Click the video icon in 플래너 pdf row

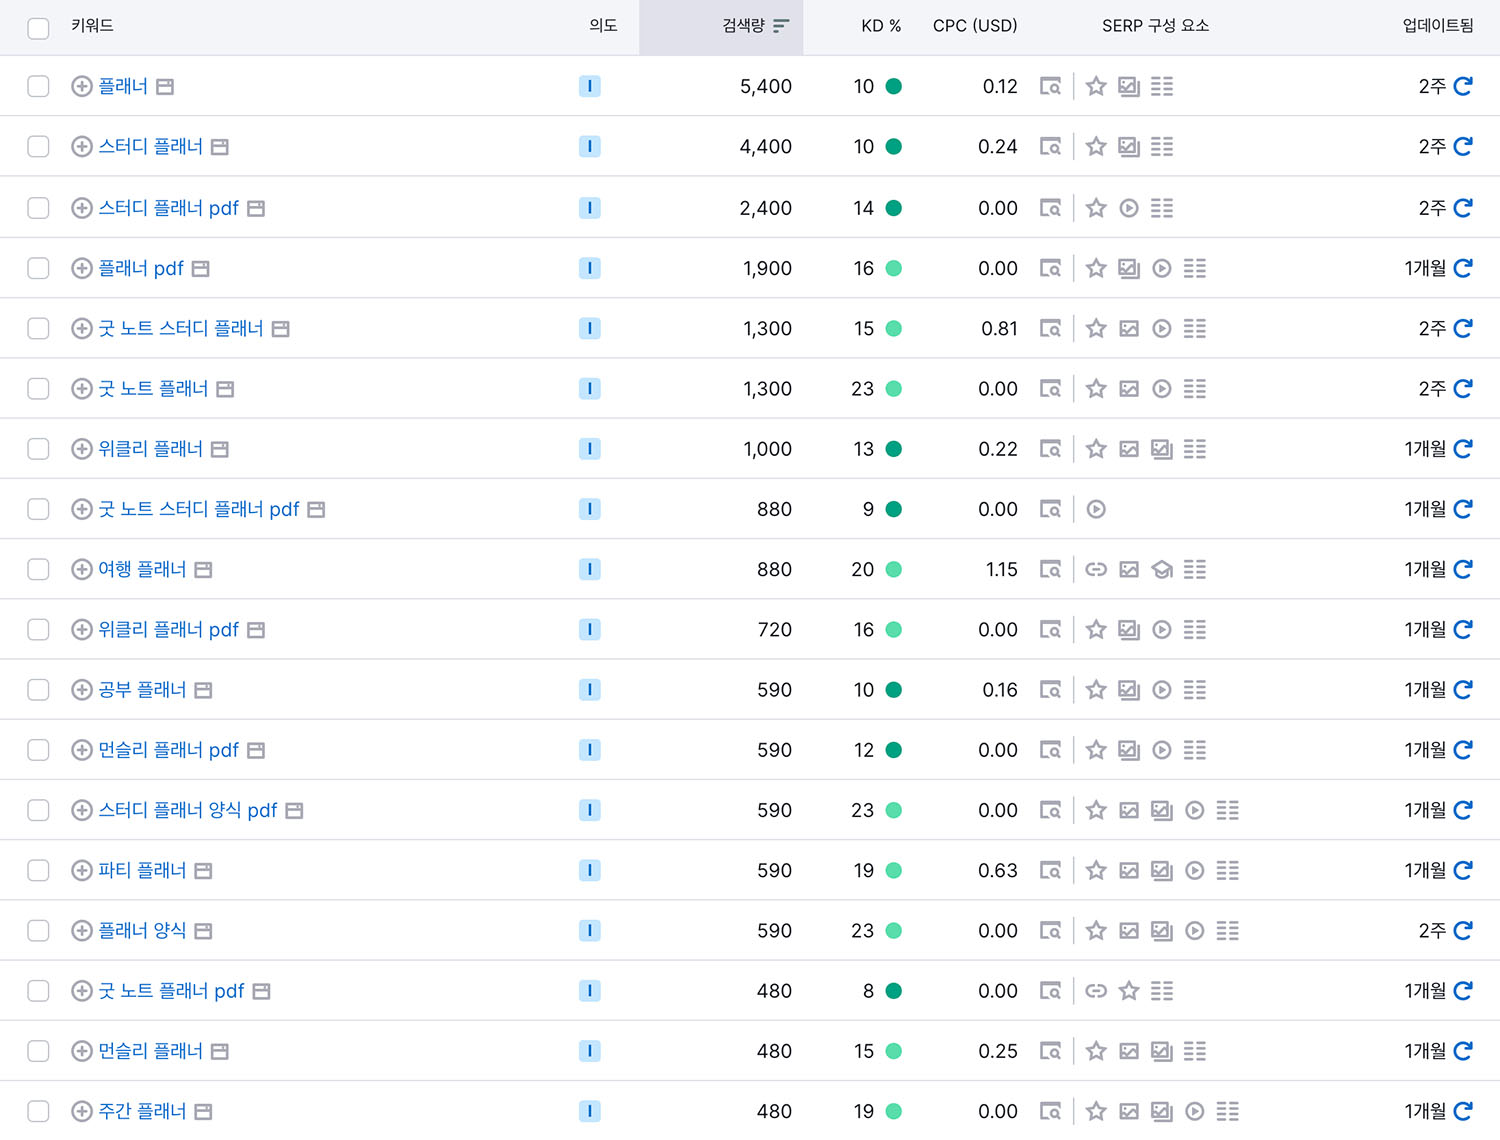click(x=1162, y=268)
